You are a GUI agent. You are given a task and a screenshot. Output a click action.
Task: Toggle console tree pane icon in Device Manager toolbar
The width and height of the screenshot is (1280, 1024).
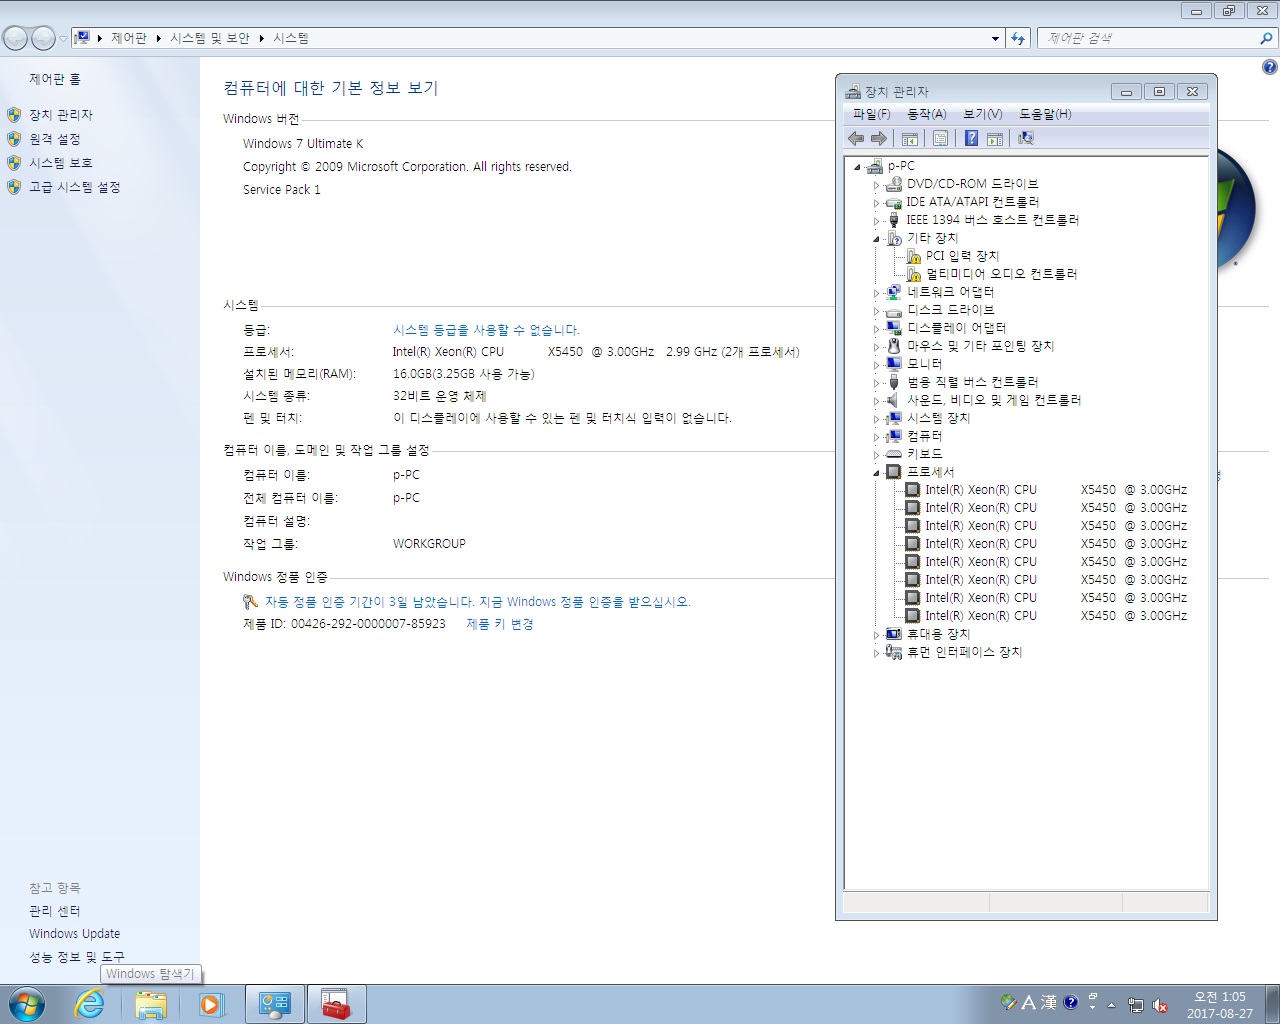(910, 139)
